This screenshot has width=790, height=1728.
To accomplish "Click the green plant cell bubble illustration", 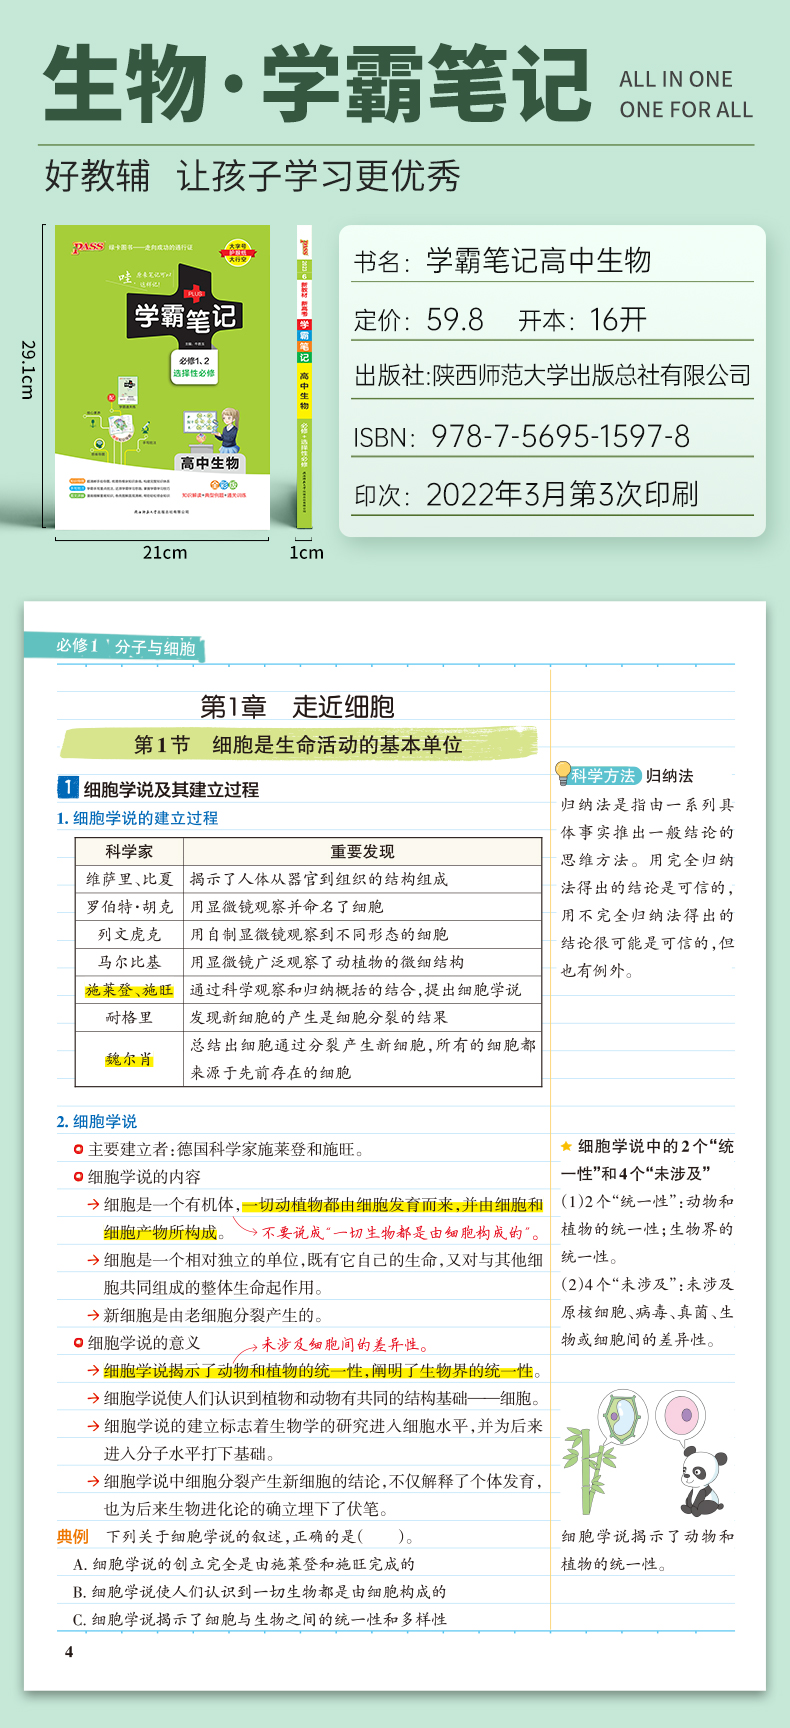I will [624, 1417].
